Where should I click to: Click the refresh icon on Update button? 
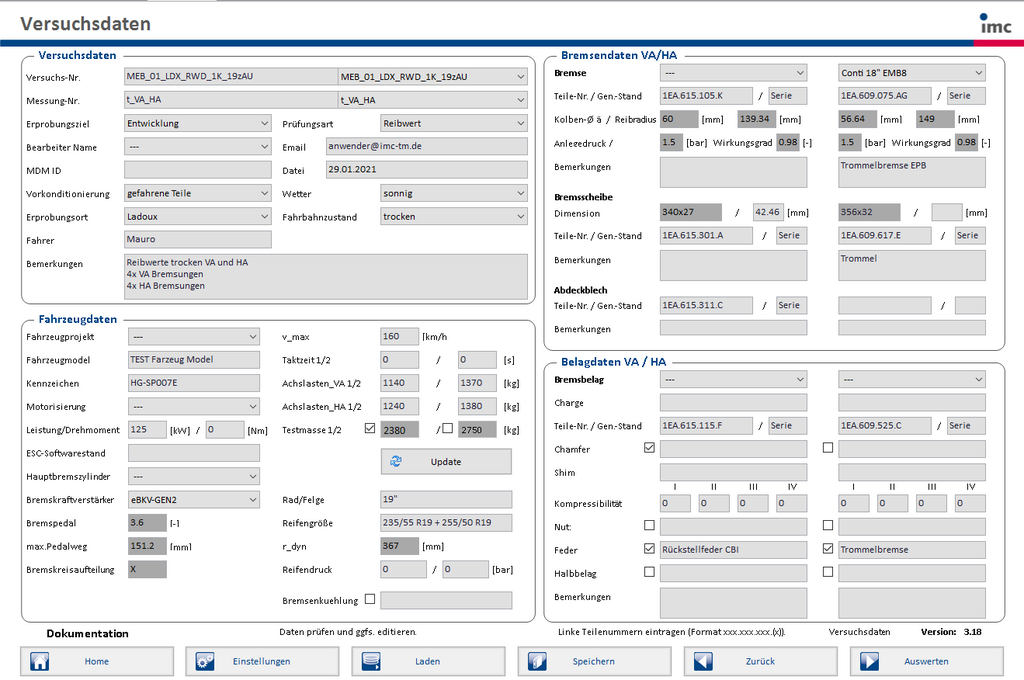pyautogui.click(x=396, y=461)
